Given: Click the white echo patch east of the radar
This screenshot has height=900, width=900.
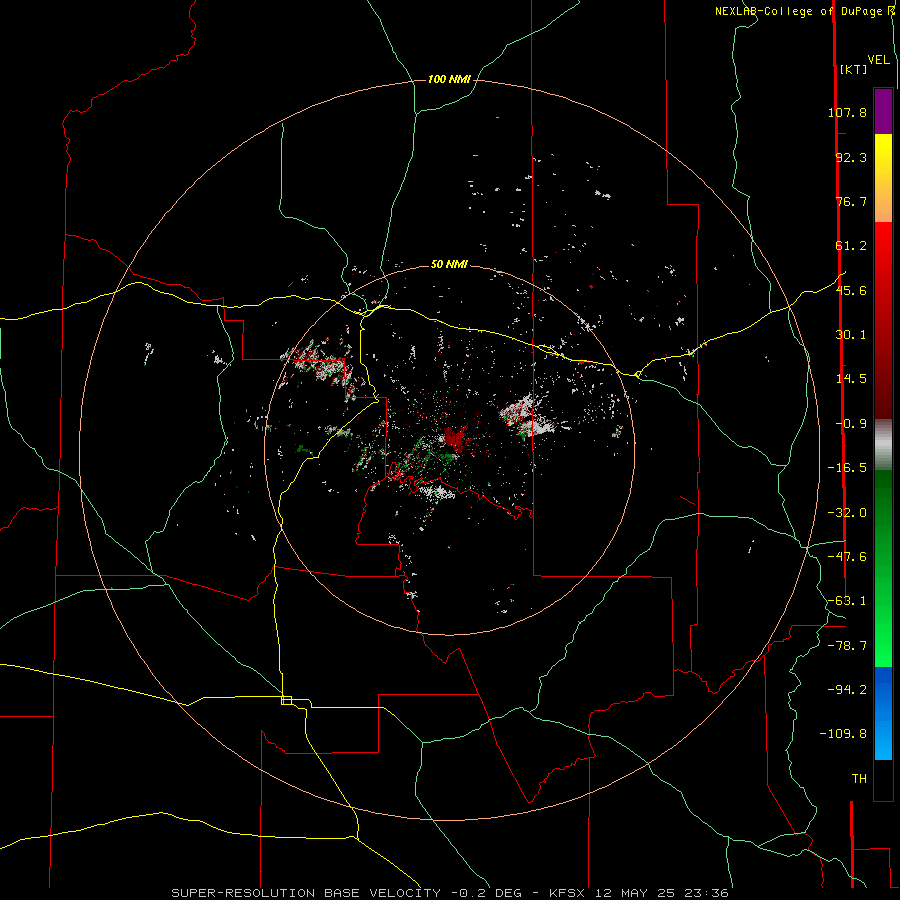Looking at the screenshot, I should coord(527,416).
